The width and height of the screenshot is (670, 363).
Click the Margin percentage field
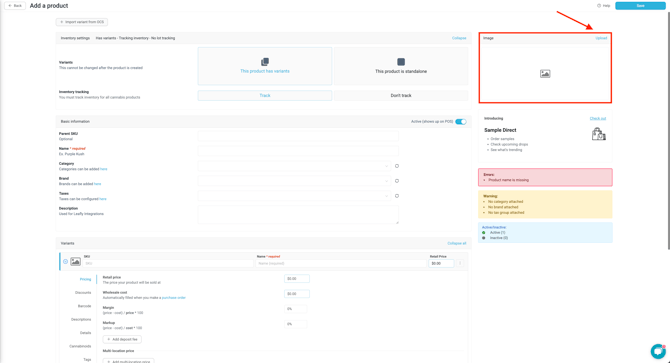[296, 309]
